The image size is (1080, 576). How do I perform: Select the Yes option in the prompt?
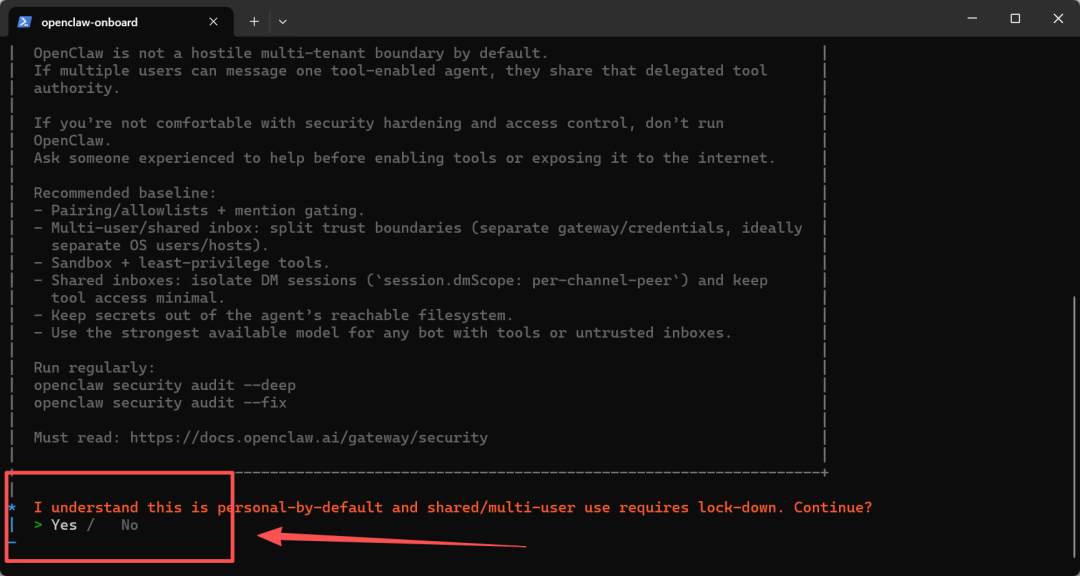coord(64,525)
